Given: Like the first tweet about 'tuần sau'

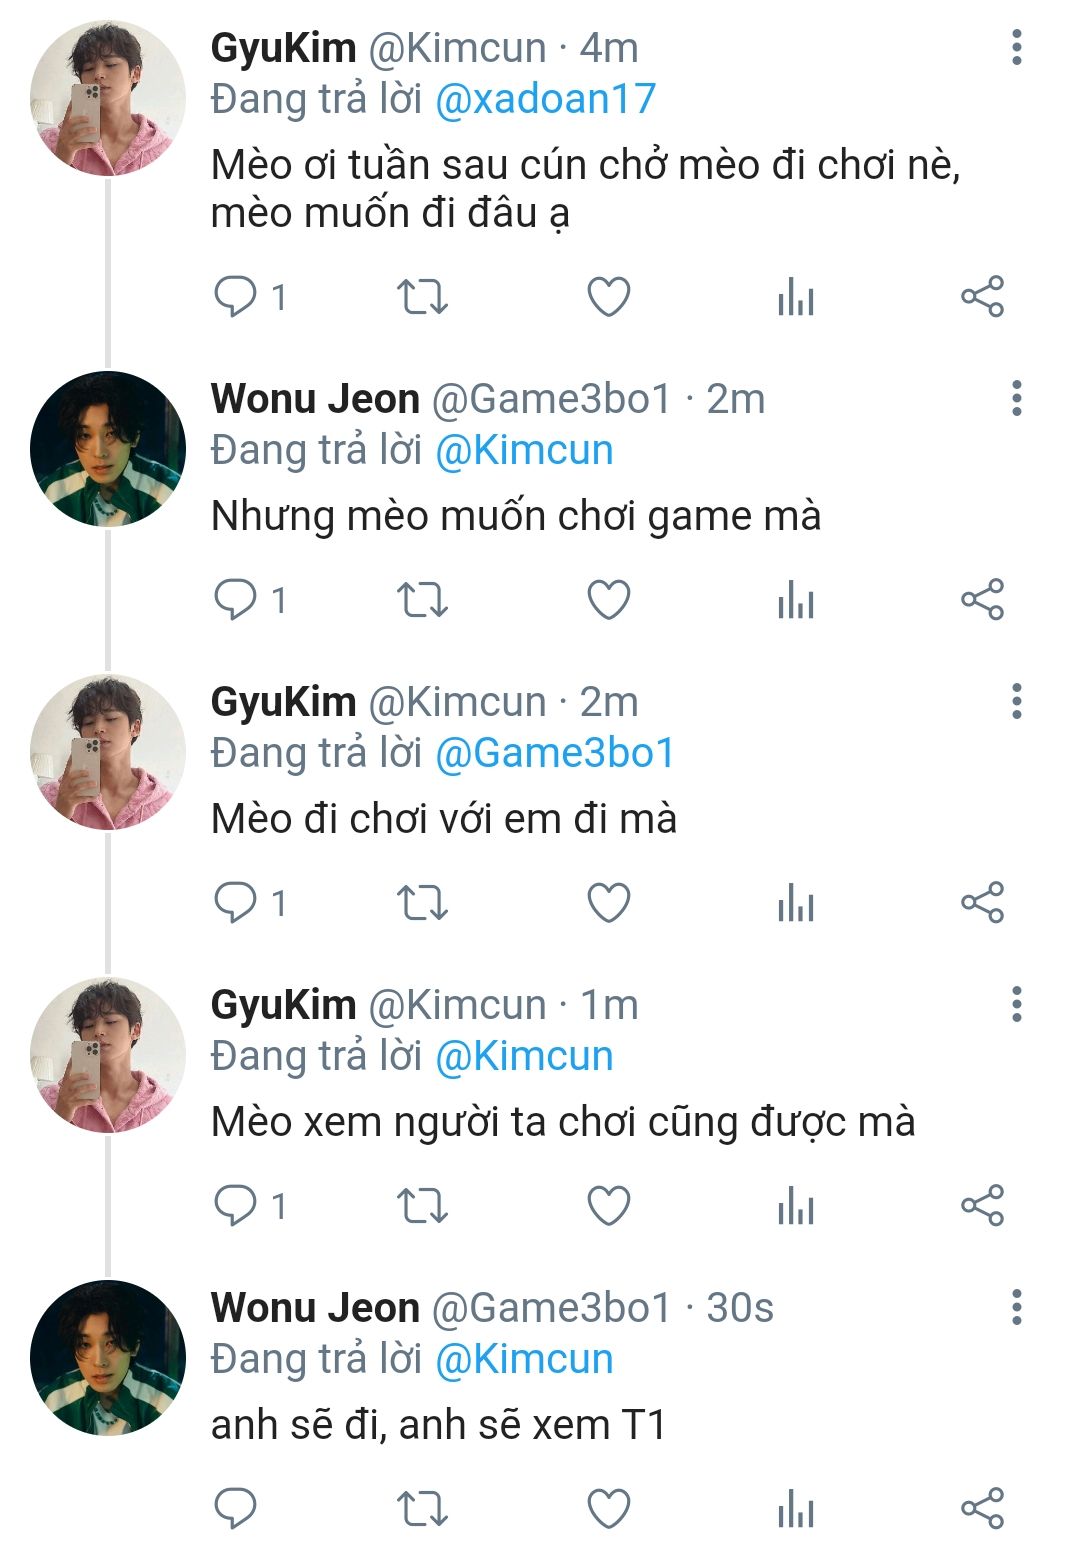Looking at the screenshot, I should [608, 297].
